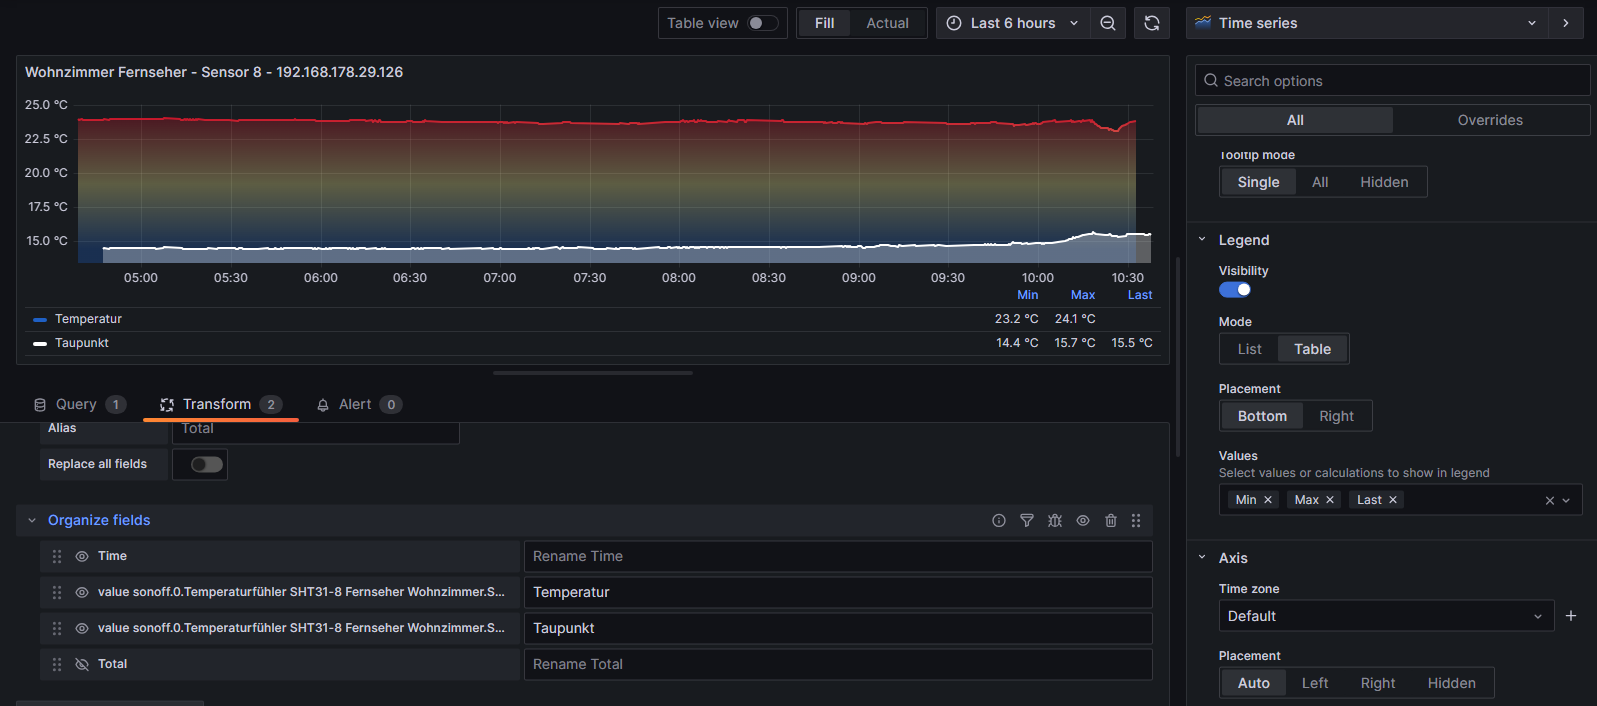Image resolution: width=1597 pixels, height=706 pixels.
Task: Toggle visibility of the Time field
Action: (x=82, y=556)
